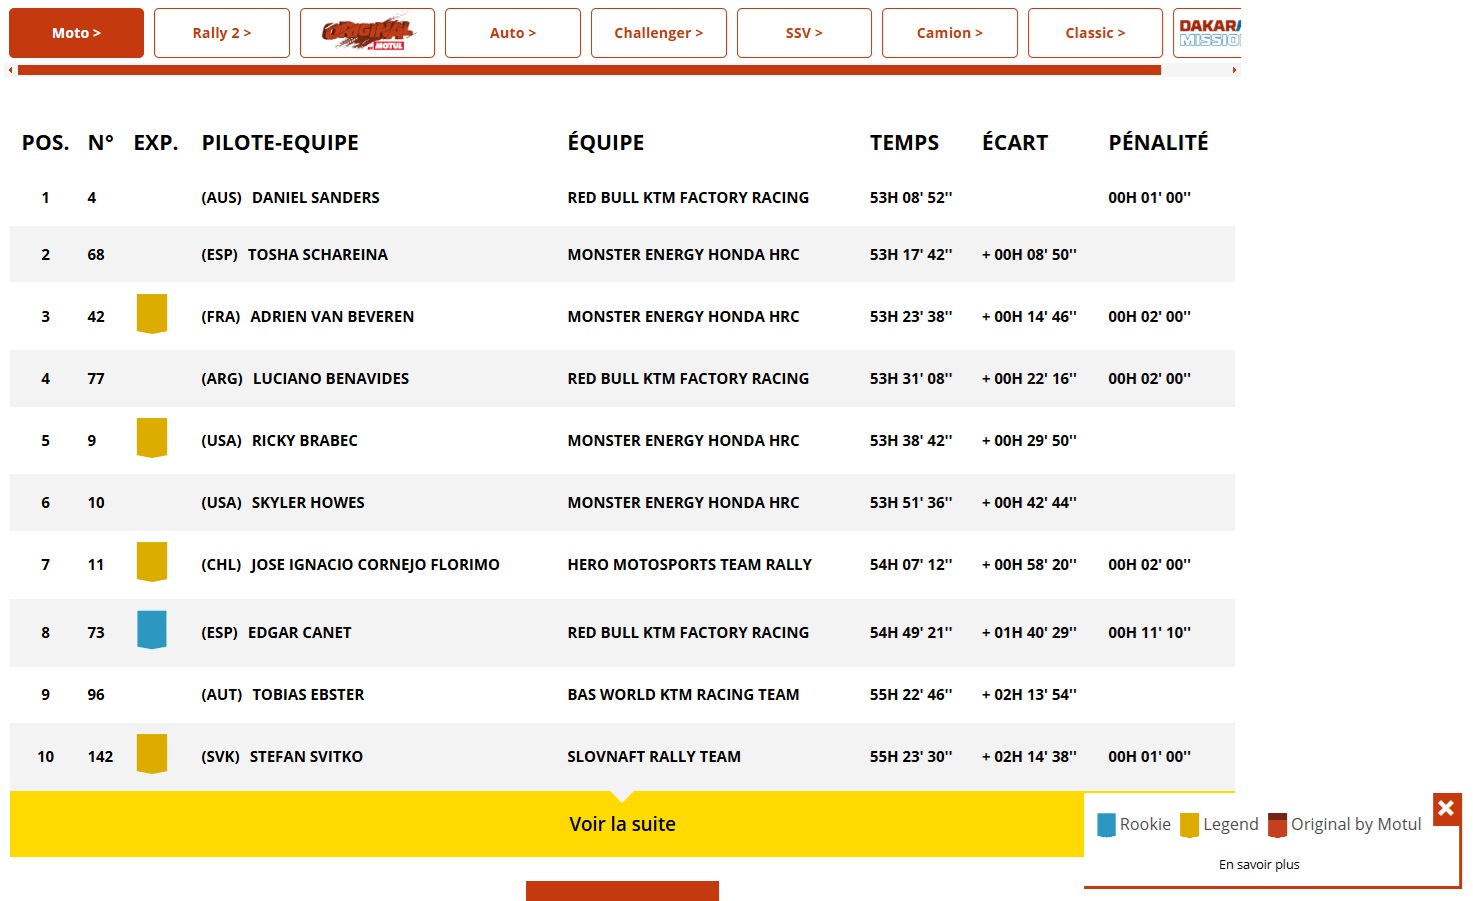This screenshot has height=901, width=1473.
Task: Open the Original by Motul logo tab
Action: click(367, 33)
